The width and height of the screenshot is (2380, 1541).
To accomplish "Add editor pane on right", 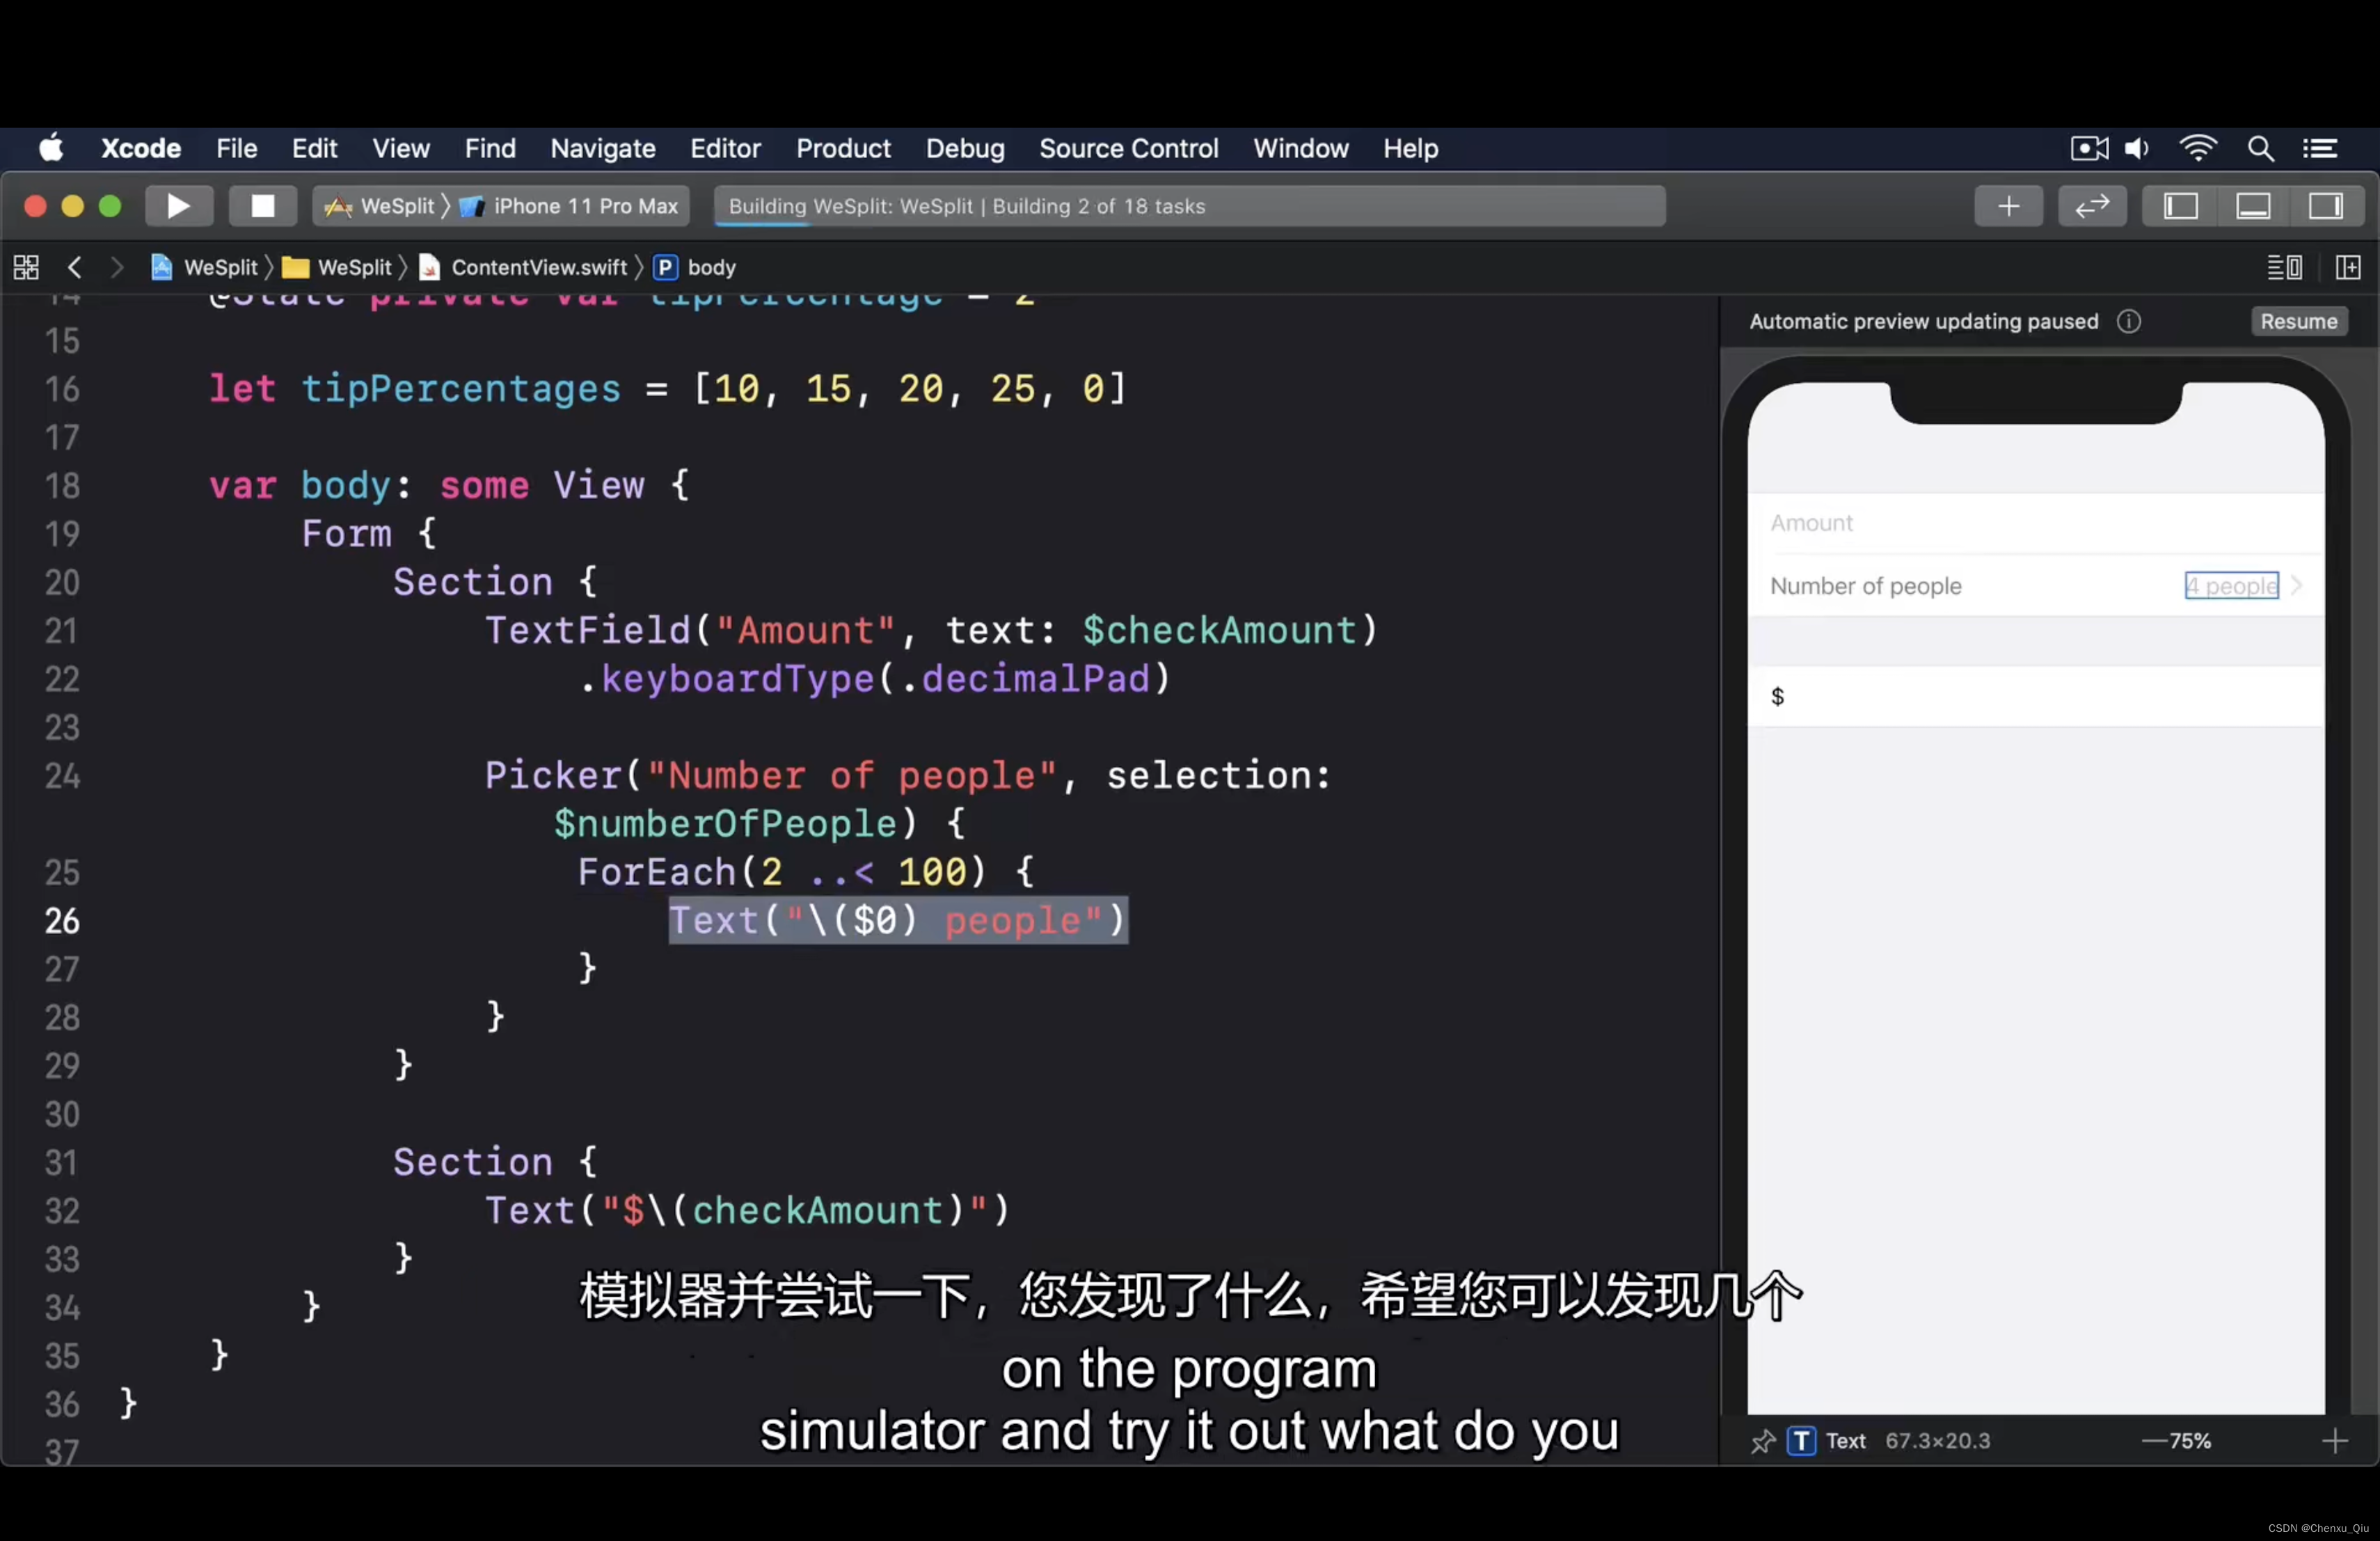I will coord(2347,267).
